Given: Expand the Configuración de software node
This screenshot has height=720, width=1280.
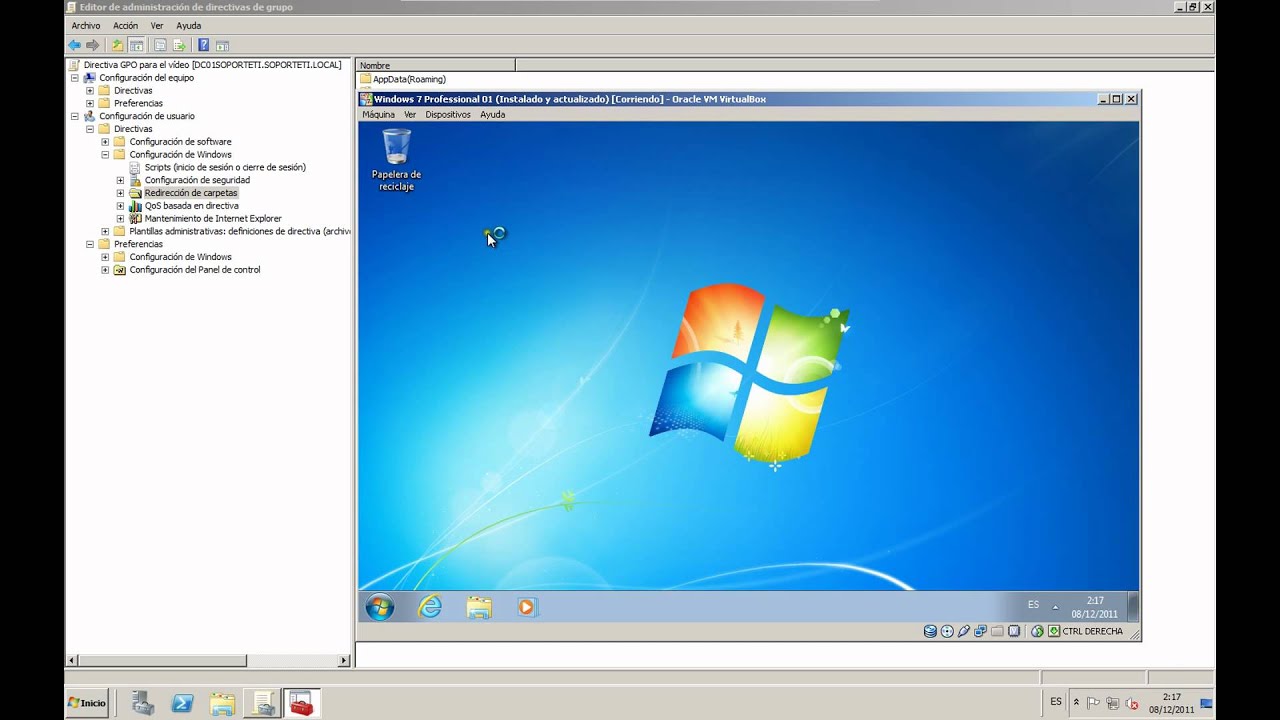Looking at the screenshot, I should pyautogui.click(x=105, y=141).
